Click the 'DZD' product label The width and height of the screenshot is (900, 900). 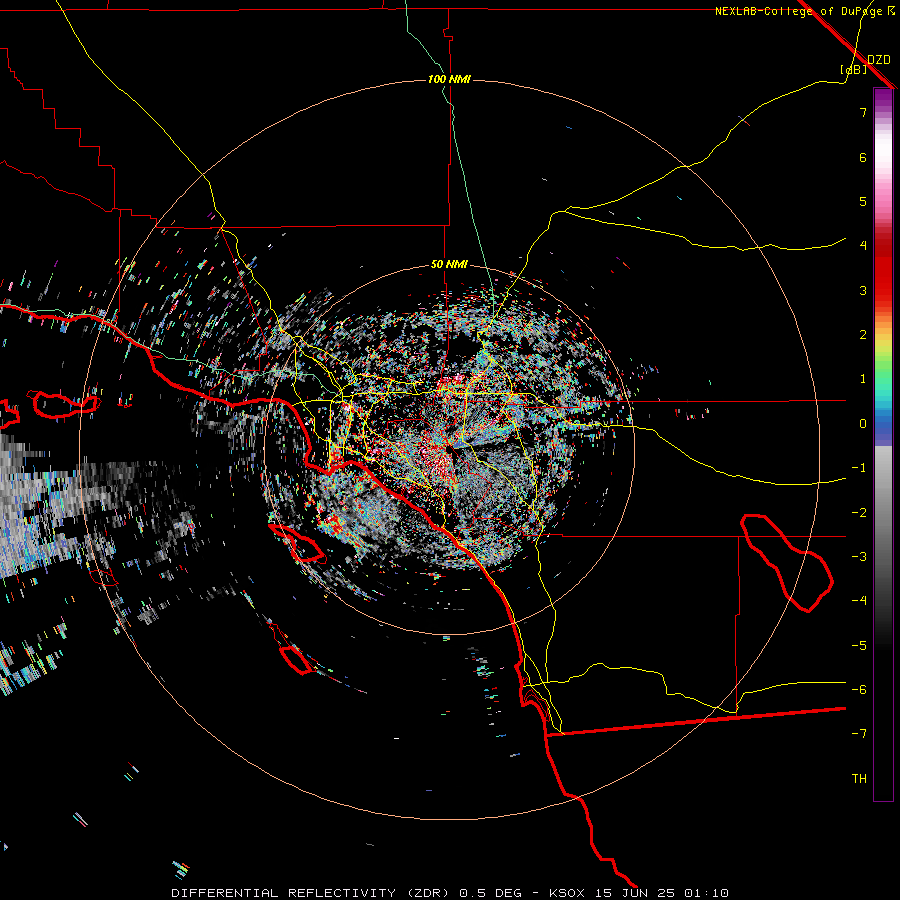879,60
